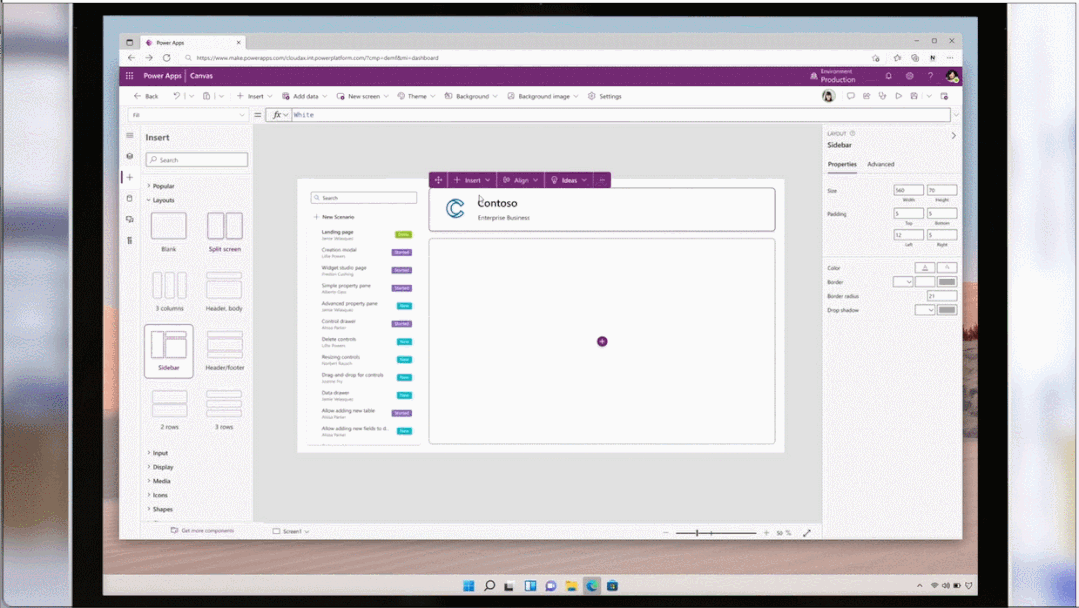Open Microsoft Edge from the taskbar
The width and height of the screenshot is (1079, 608).
(592, 586)
